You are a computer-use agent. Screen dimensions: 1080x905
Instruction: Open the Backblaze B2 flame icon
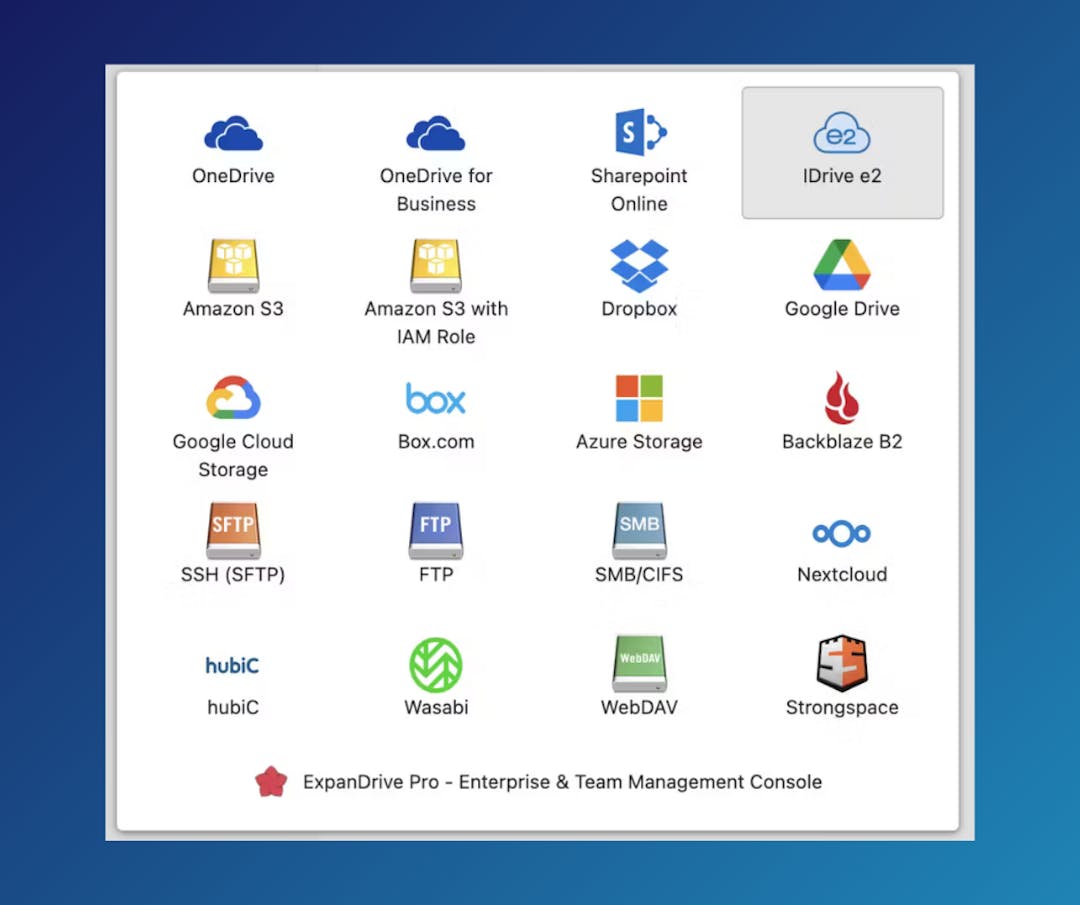841,404
